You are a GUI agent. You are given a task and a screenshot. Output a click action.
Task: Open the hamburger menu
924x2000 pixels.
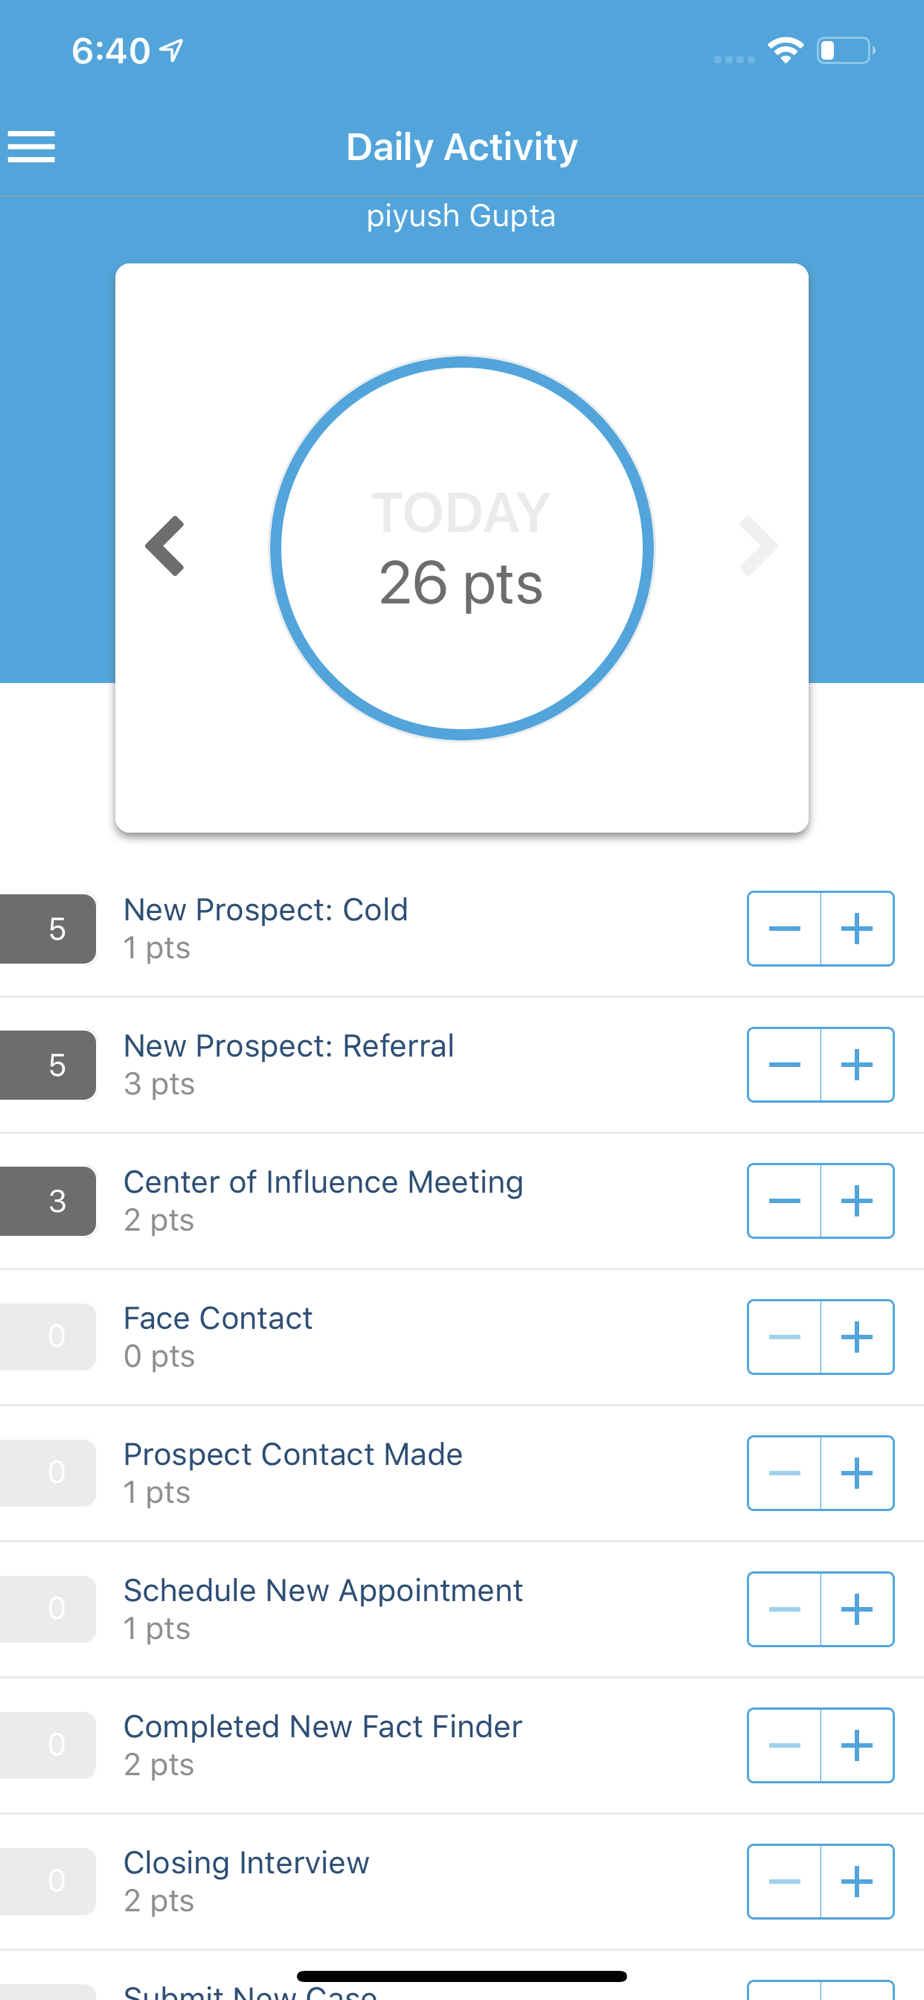pyautogui.click(x=32, y=147)
